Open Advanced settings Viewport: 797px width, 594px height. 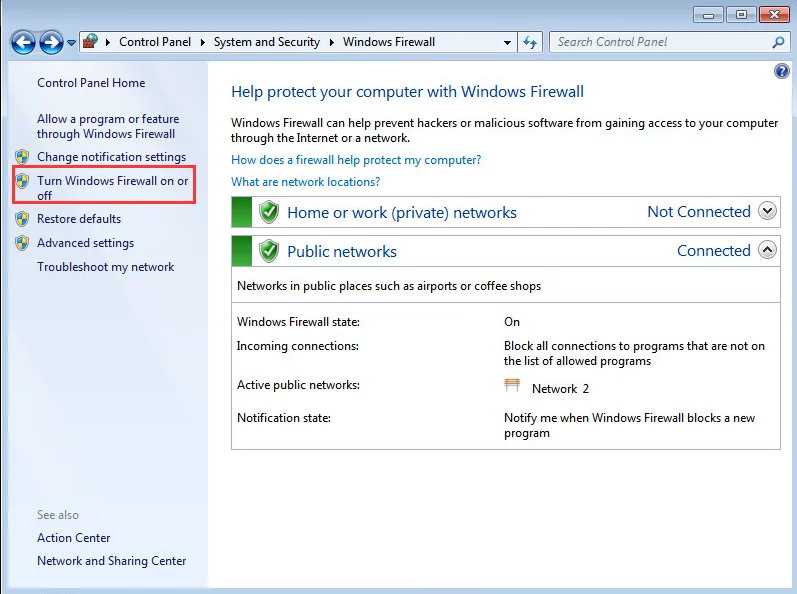point(85,243)
